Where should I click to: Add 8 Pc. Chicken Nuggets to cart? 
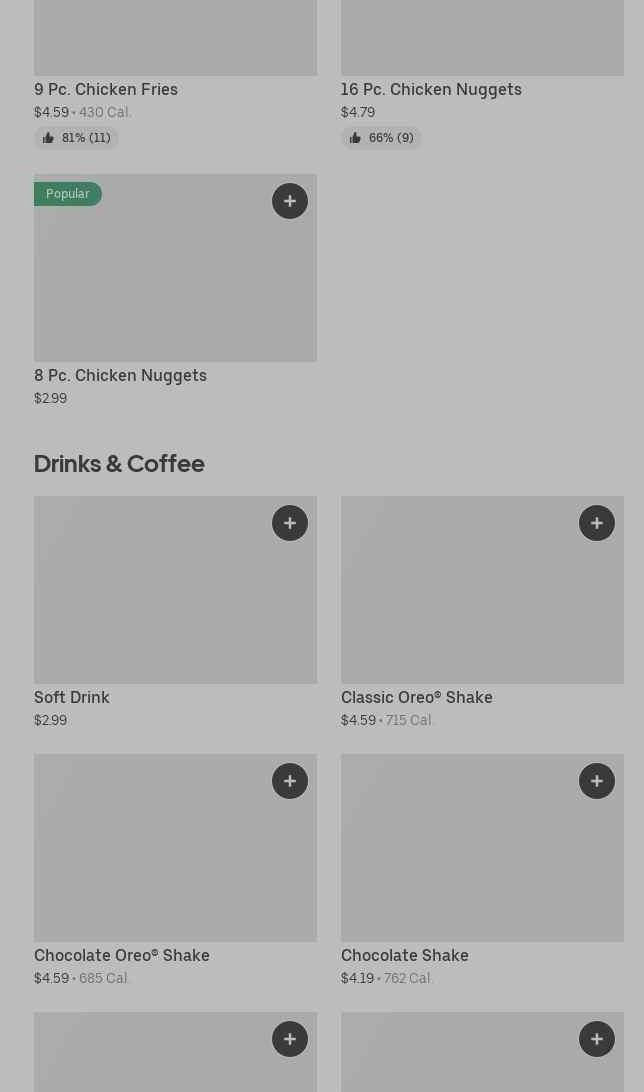pyautogui.click(x=290, y=201)
